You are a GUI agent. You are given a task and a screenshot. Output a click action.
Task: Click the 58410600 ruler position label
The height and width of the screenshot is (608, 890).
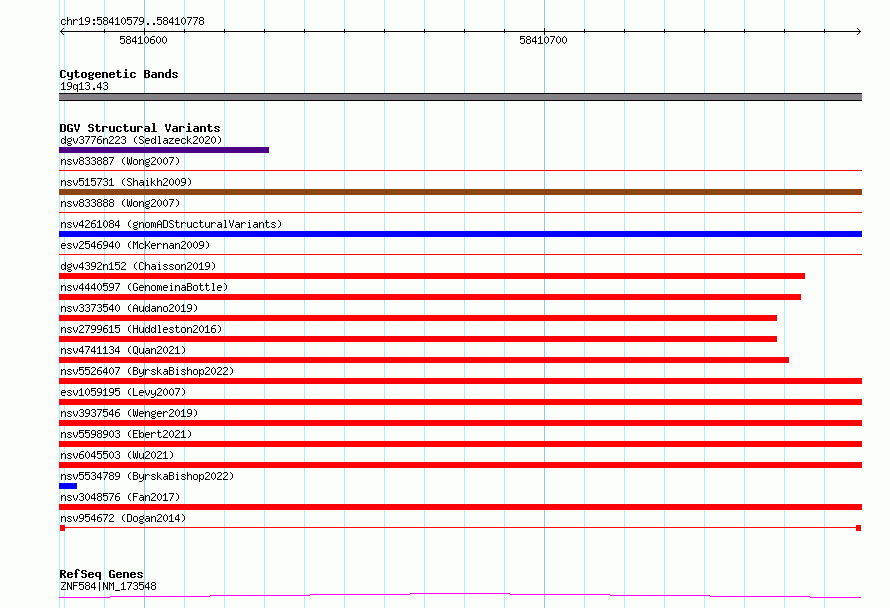tap(143, 40)
